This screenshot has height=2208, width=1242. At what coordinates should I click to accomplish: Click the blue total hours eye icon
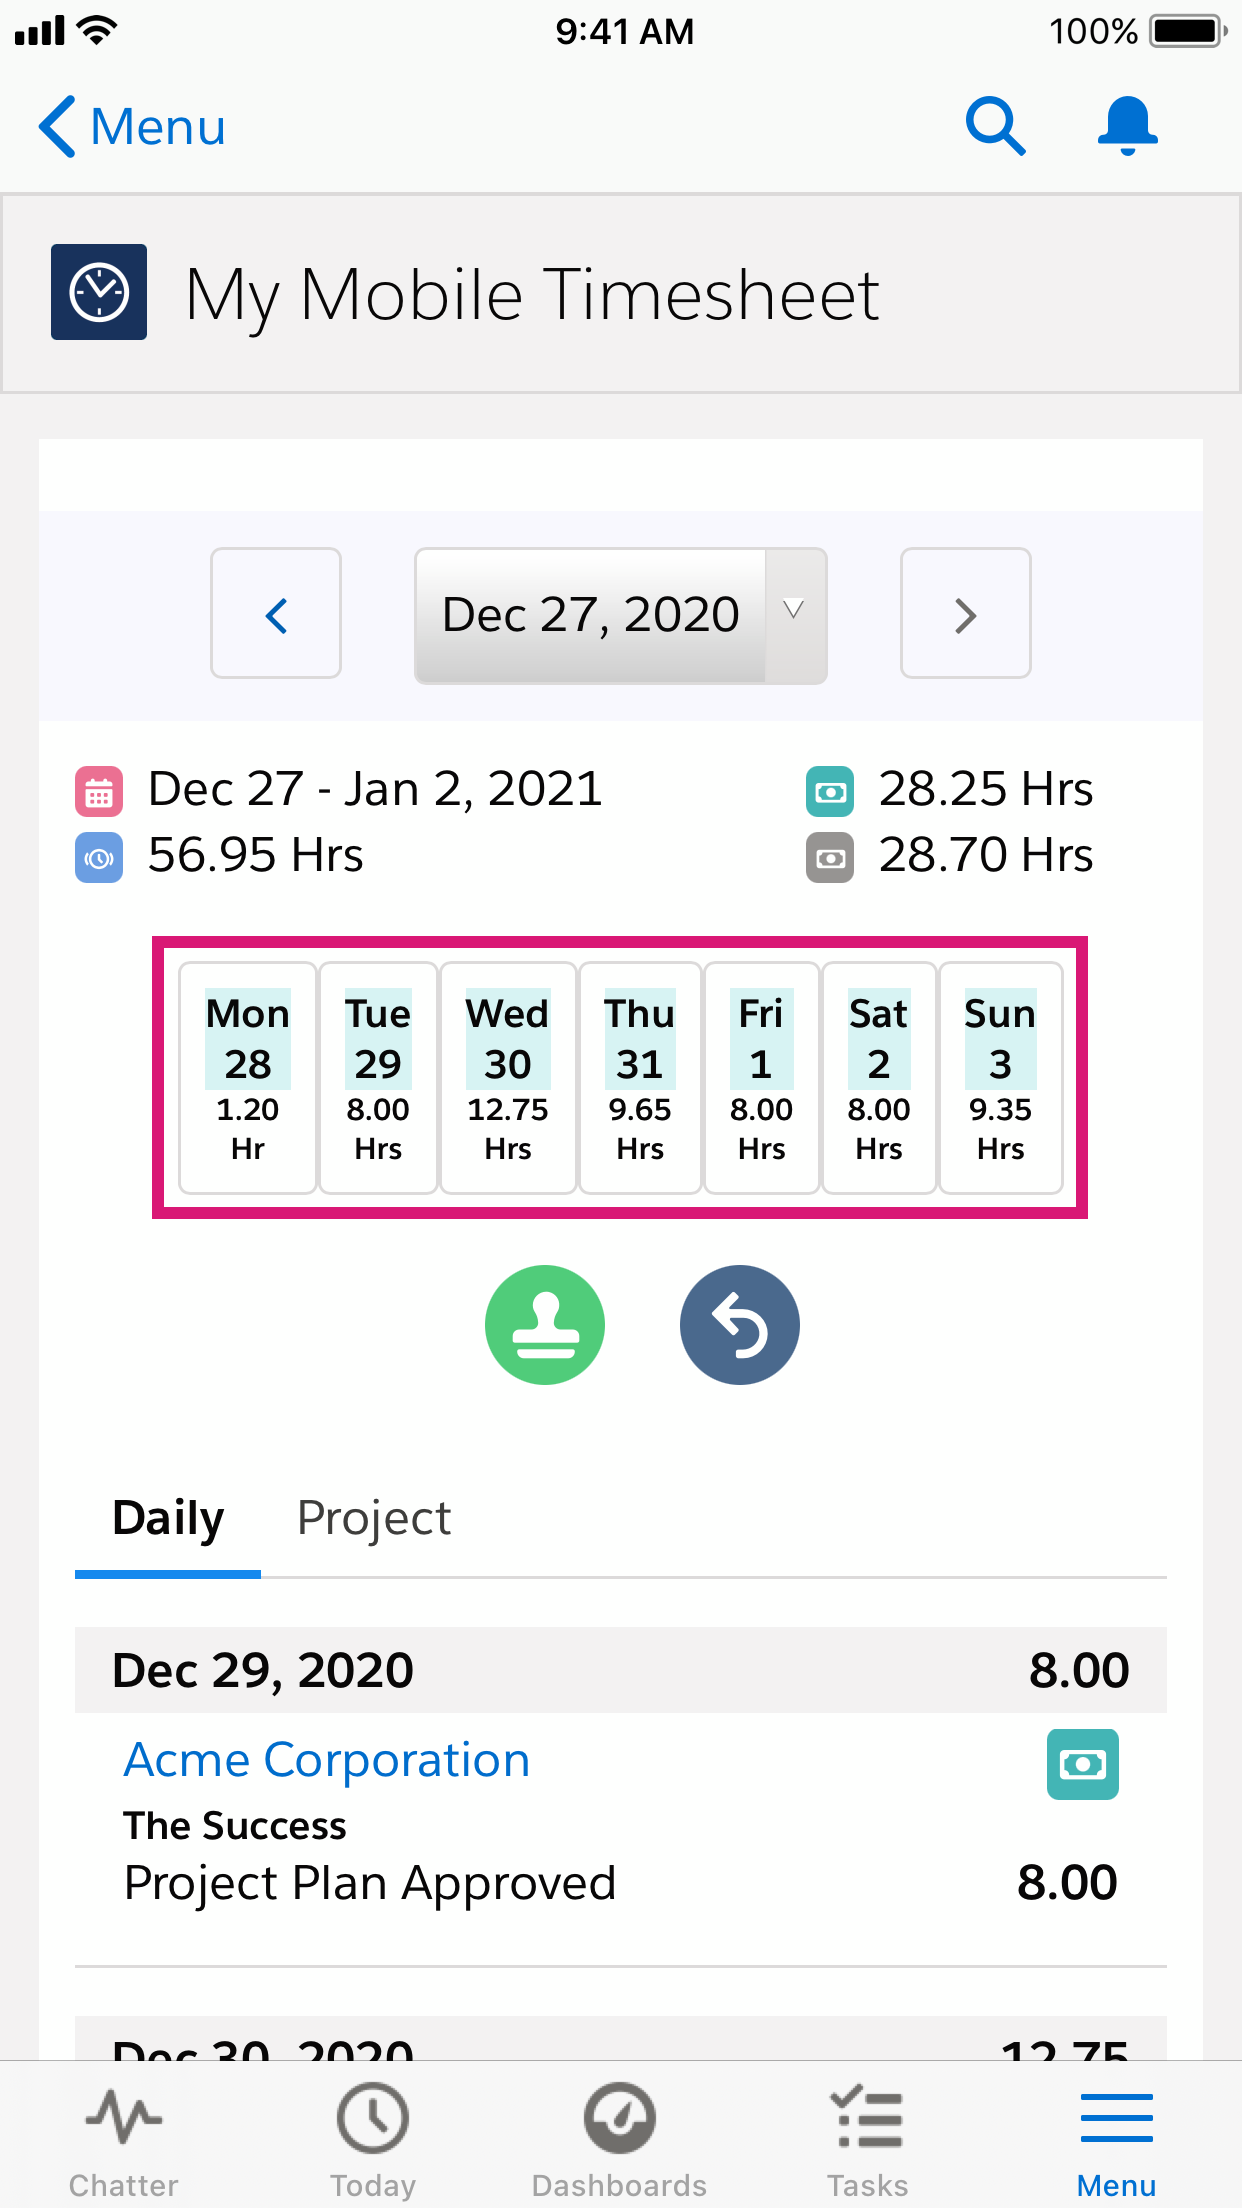(x=97, y=857)
